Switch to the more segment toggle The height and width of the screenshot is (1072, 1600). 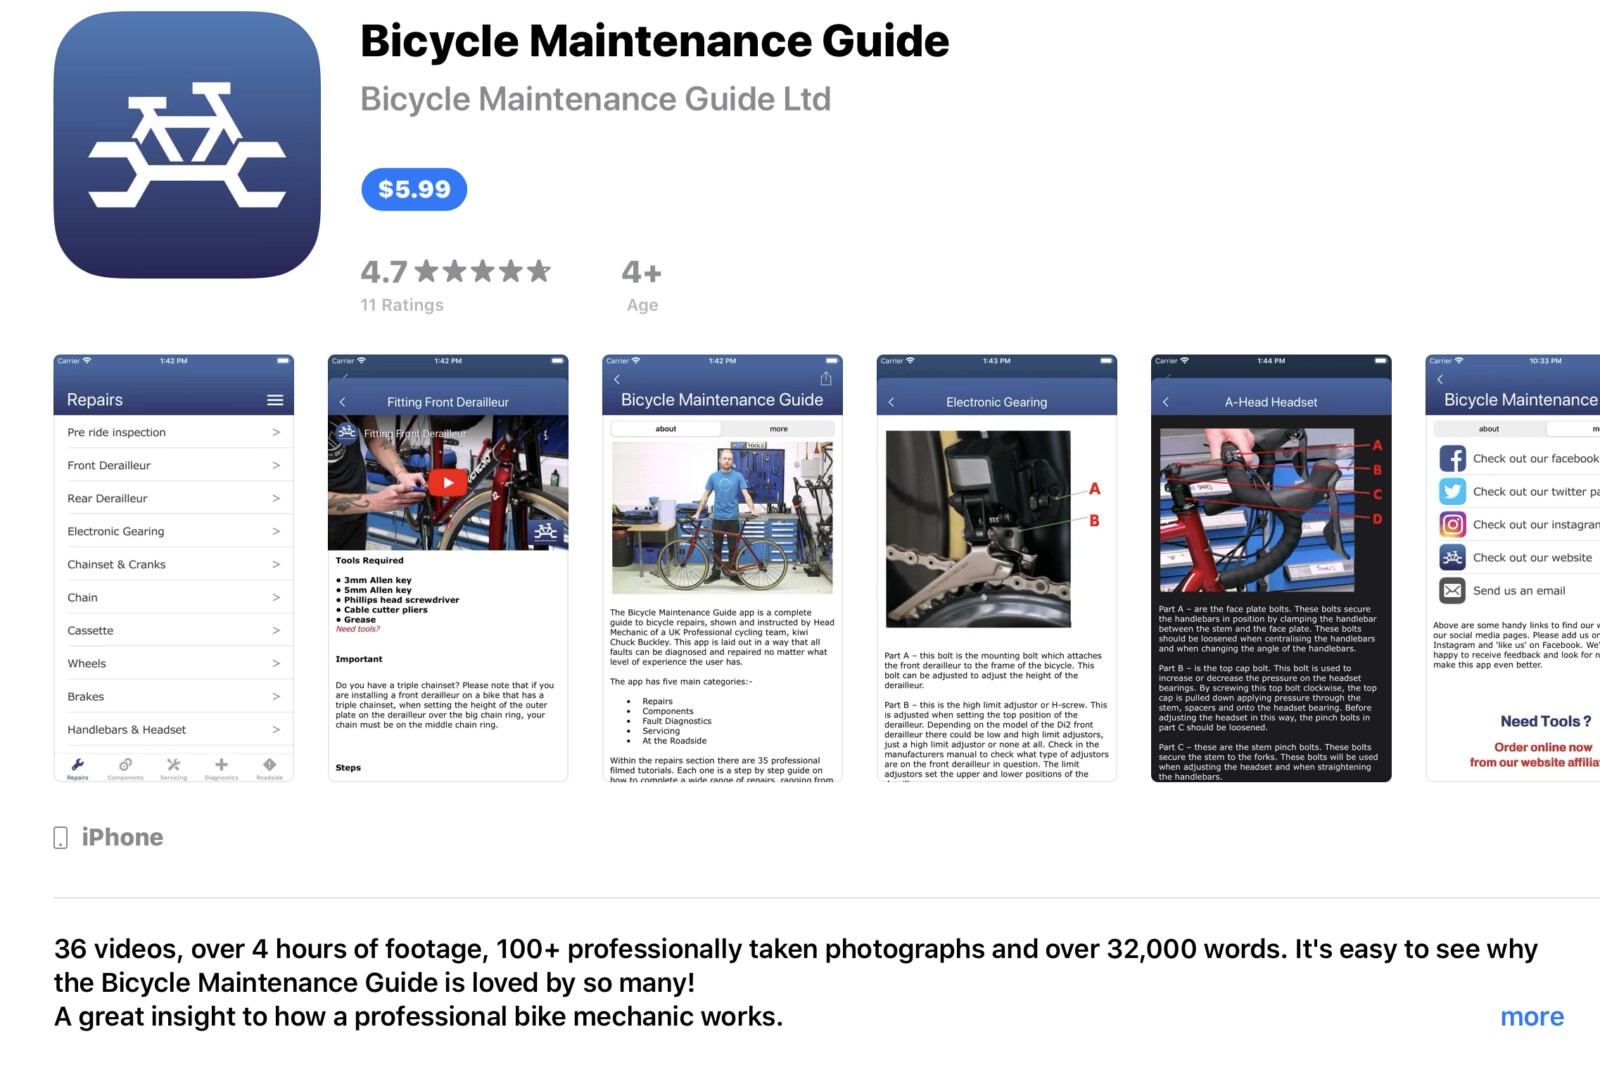click(x=778, y=428)
